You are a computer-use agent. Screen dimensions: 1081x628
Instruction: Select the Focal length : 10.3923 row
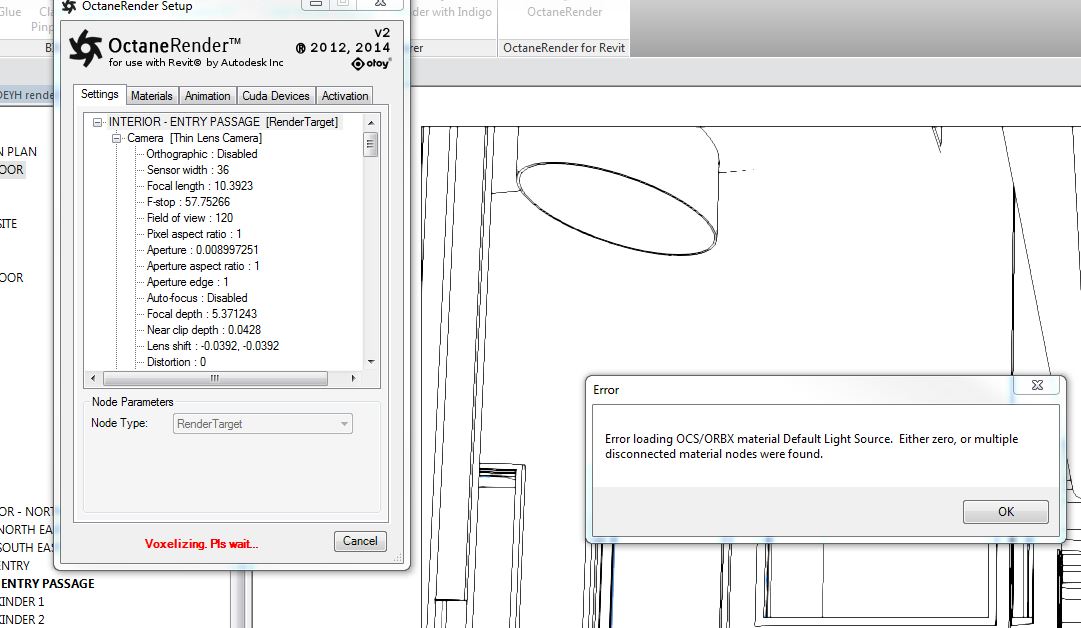pos(200,186)
